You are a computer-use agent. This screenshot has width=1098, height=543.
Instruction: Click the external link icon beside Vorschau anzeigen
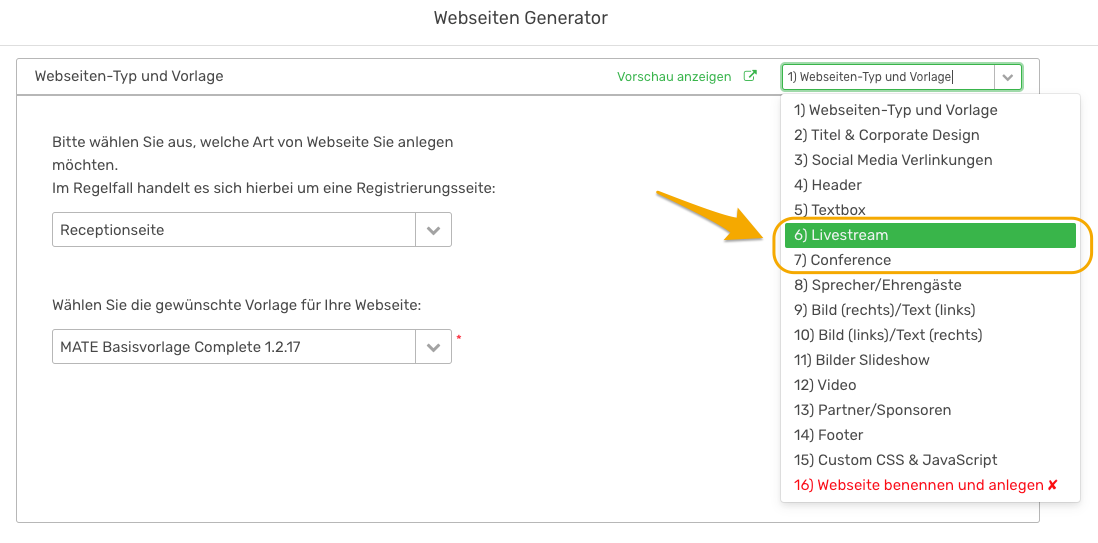click(750, 76)
